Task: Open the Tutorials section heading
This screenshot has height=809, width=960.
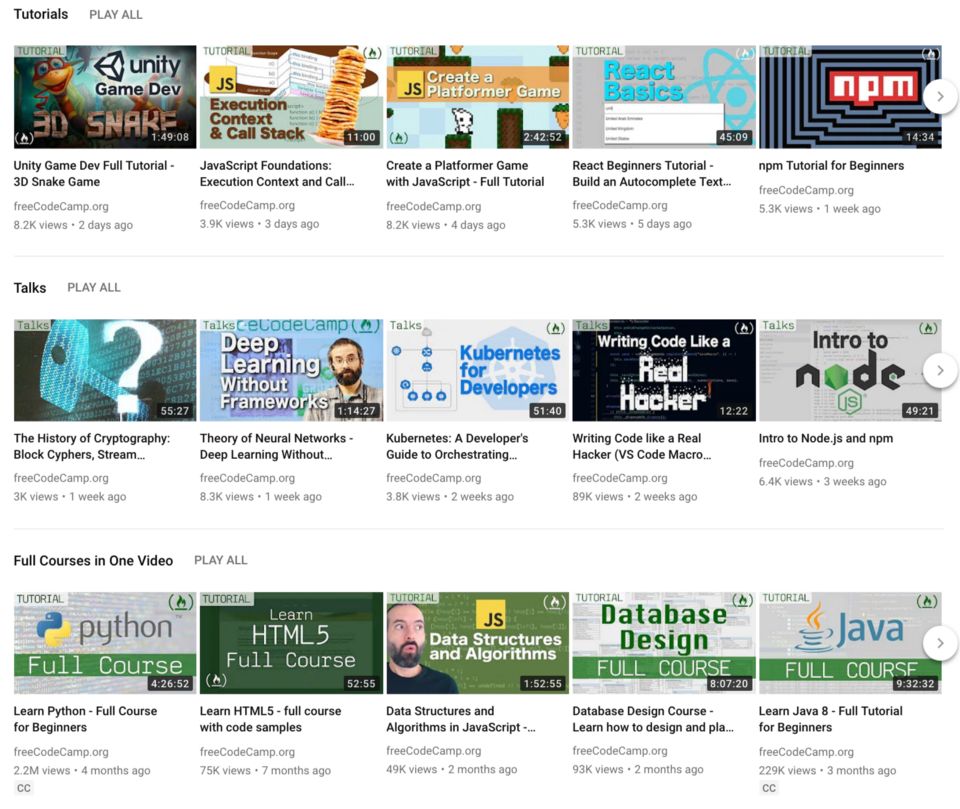Action: [41, 15]
